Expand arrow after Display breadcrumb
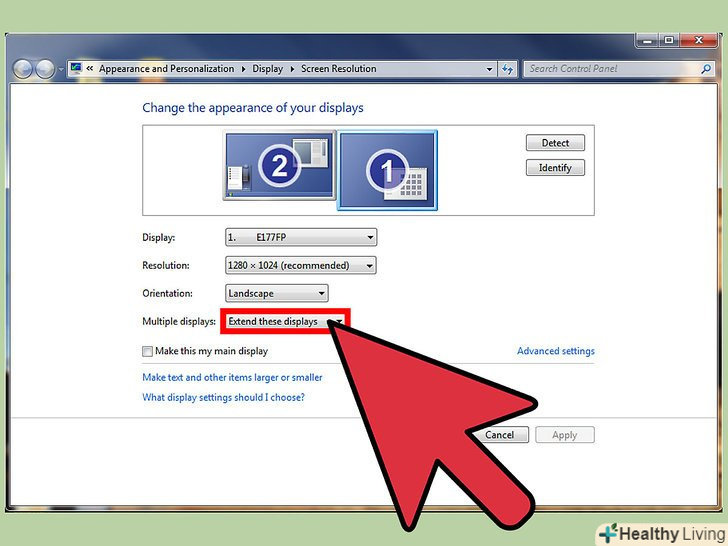The height and width of the screenshot is (546, 728). [x=292, y=69]
